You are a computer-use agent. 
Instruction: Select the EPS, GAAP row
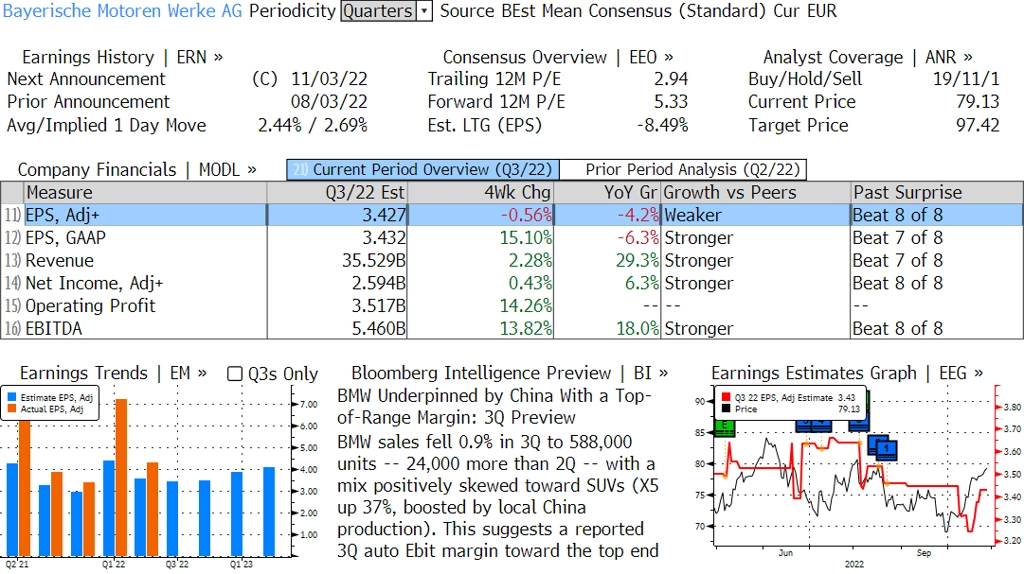point(512,238)
